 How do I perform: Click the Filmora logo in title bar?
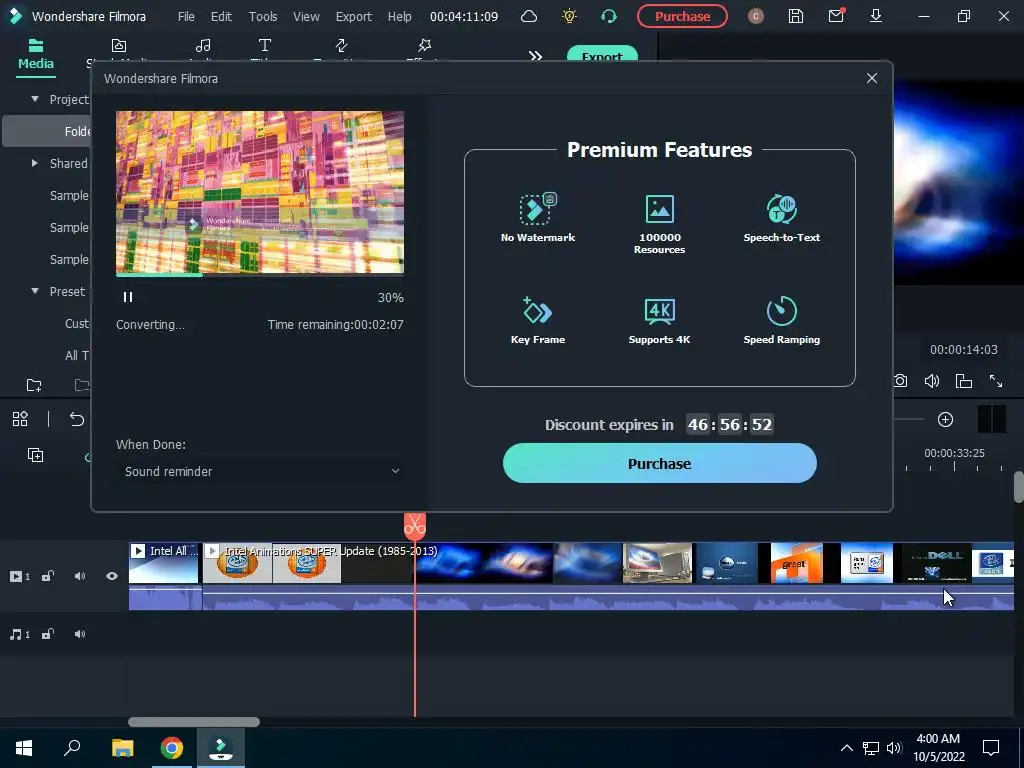click(14, 16)
